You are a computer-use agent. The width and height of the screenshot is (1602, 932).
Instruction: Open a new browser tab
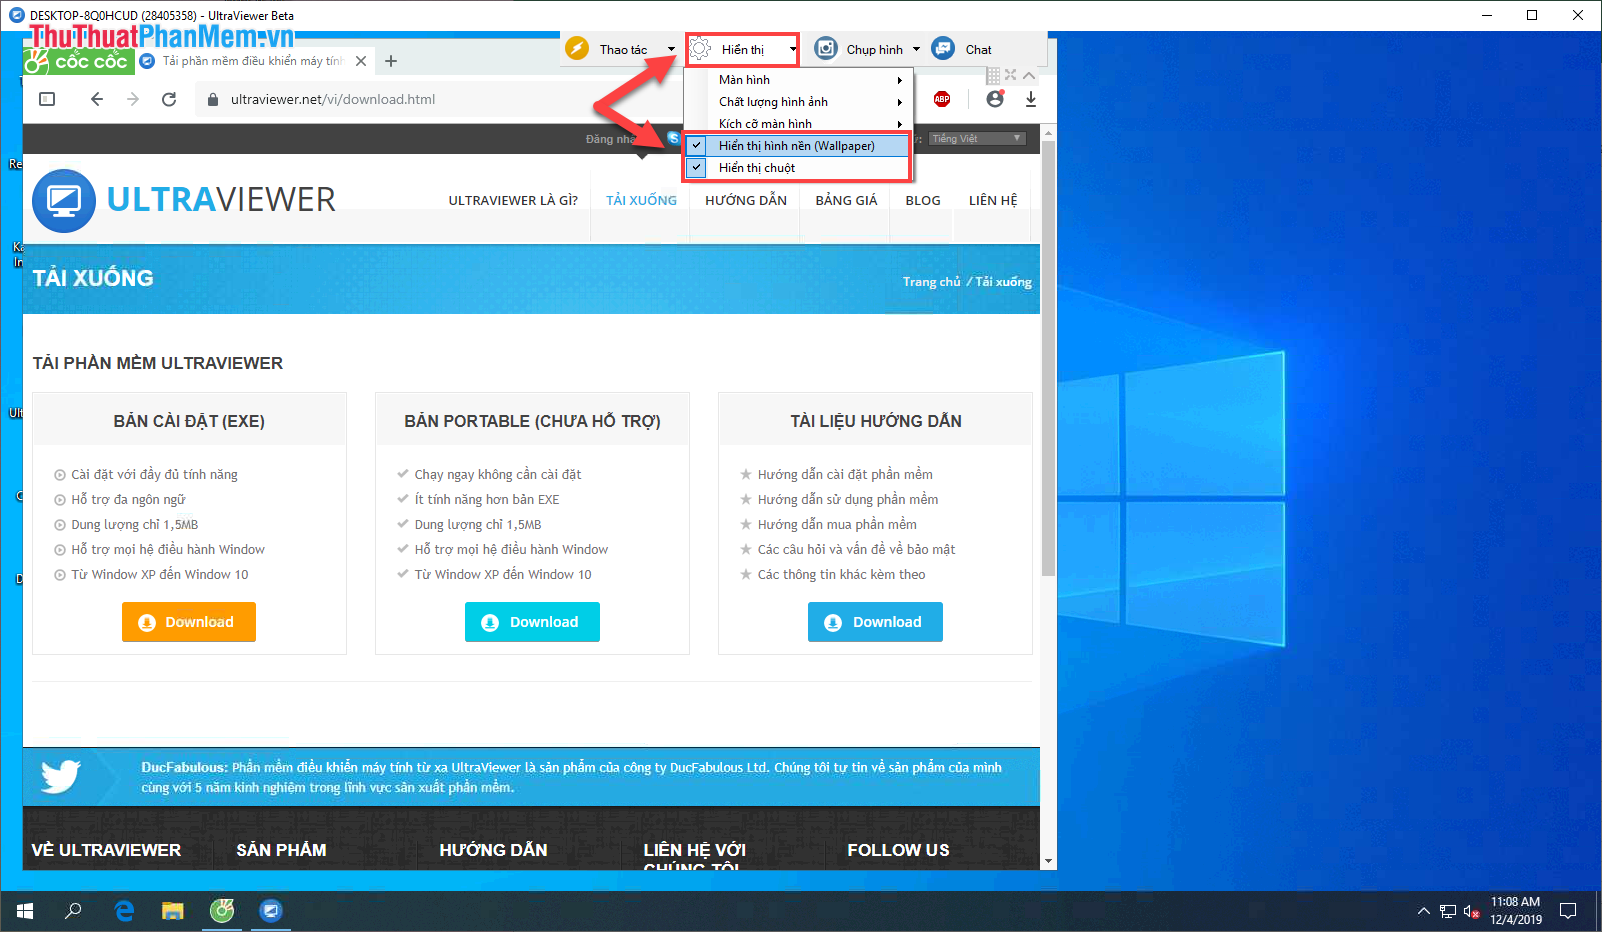pyautogui.click(x=391, y=61)
